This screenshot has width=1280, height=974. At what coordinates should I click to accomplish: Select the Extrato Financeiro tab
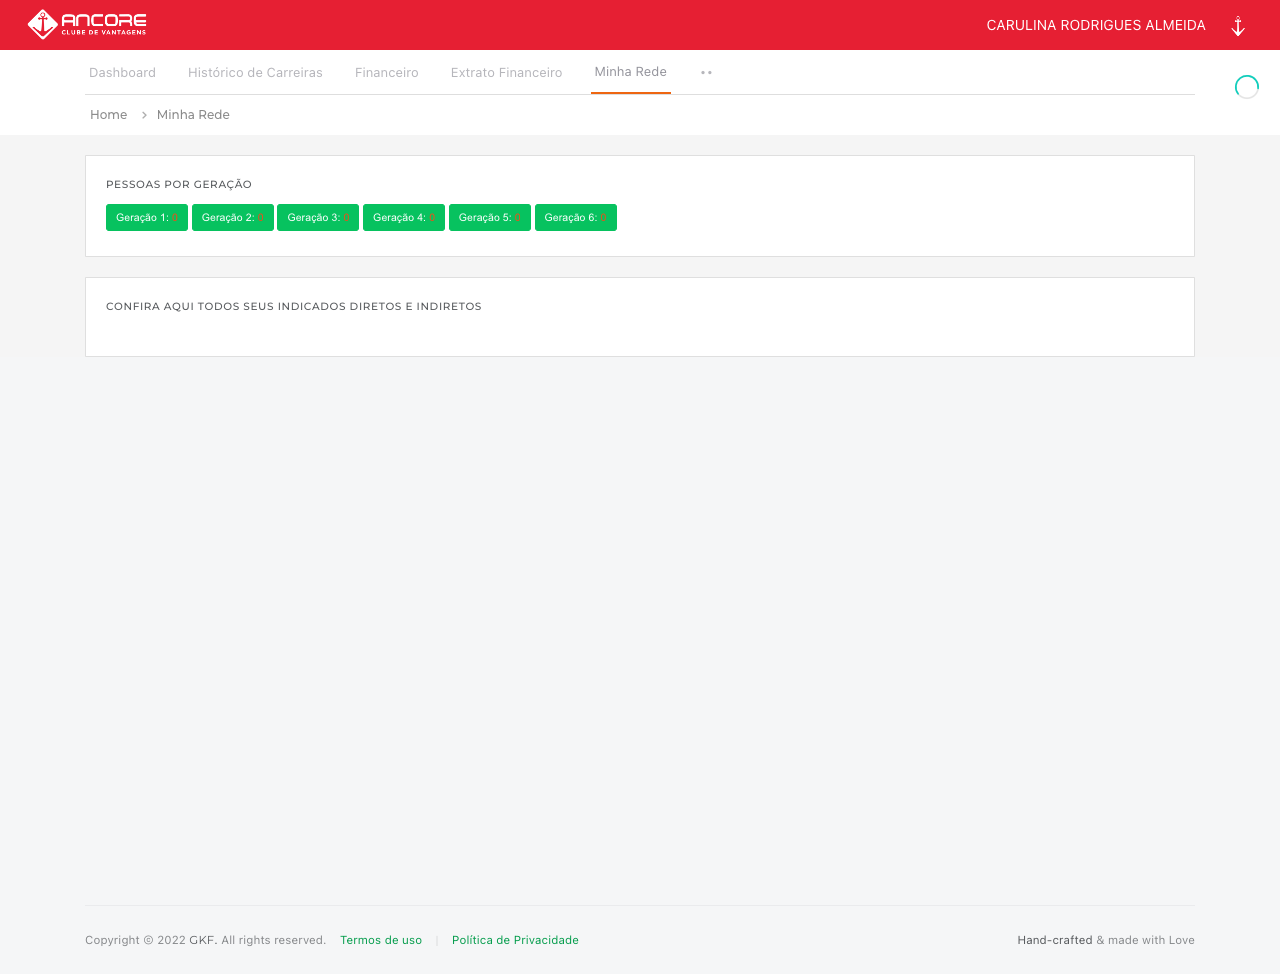point(506,73)
